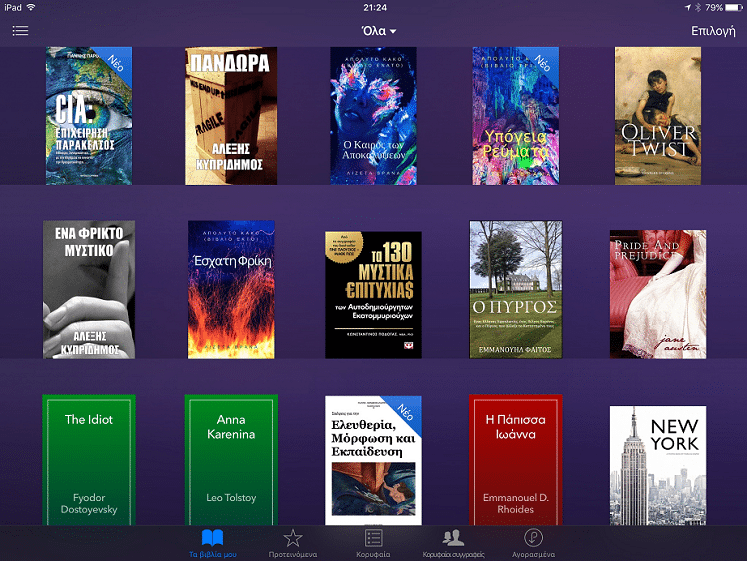The image size is (747, 561).
Task: Switch to the Κορυφαία charts tab
Action: (373, 543)
